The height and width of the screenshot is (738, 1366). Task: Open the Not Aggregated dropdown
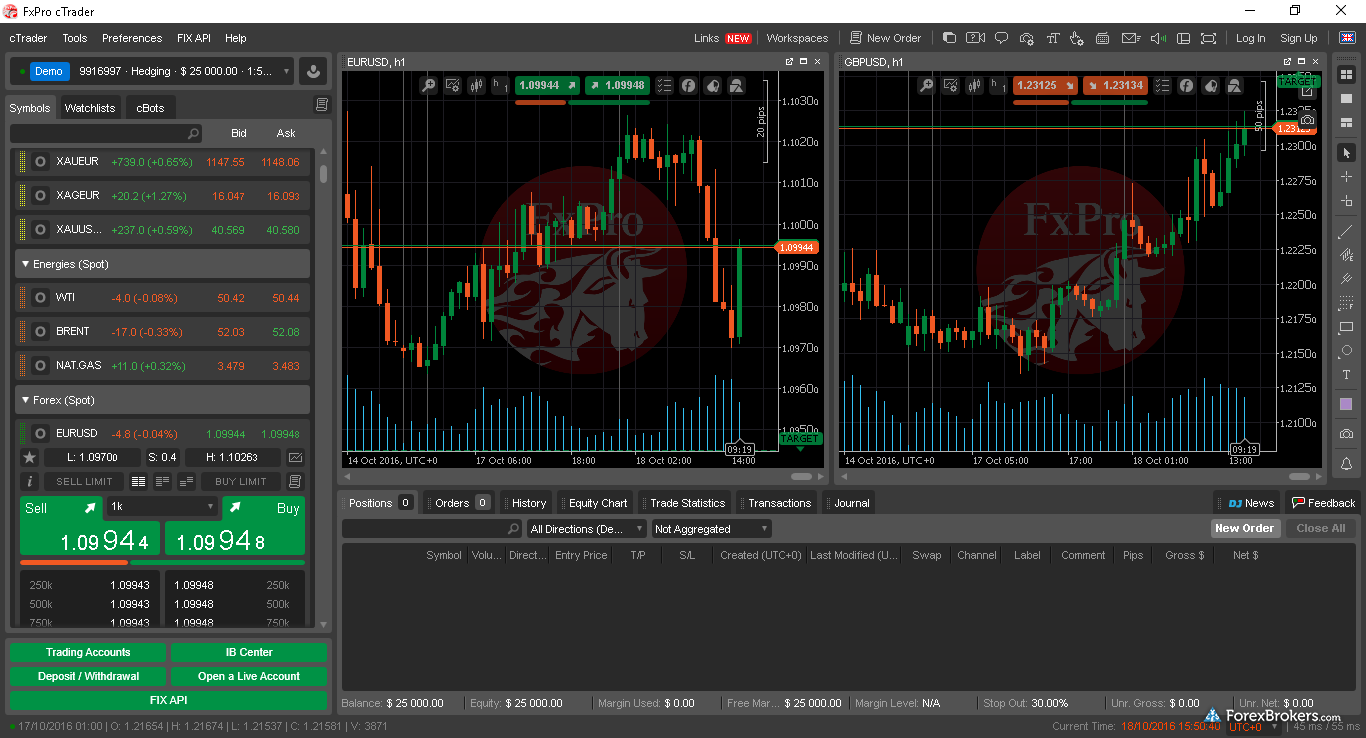711,529
